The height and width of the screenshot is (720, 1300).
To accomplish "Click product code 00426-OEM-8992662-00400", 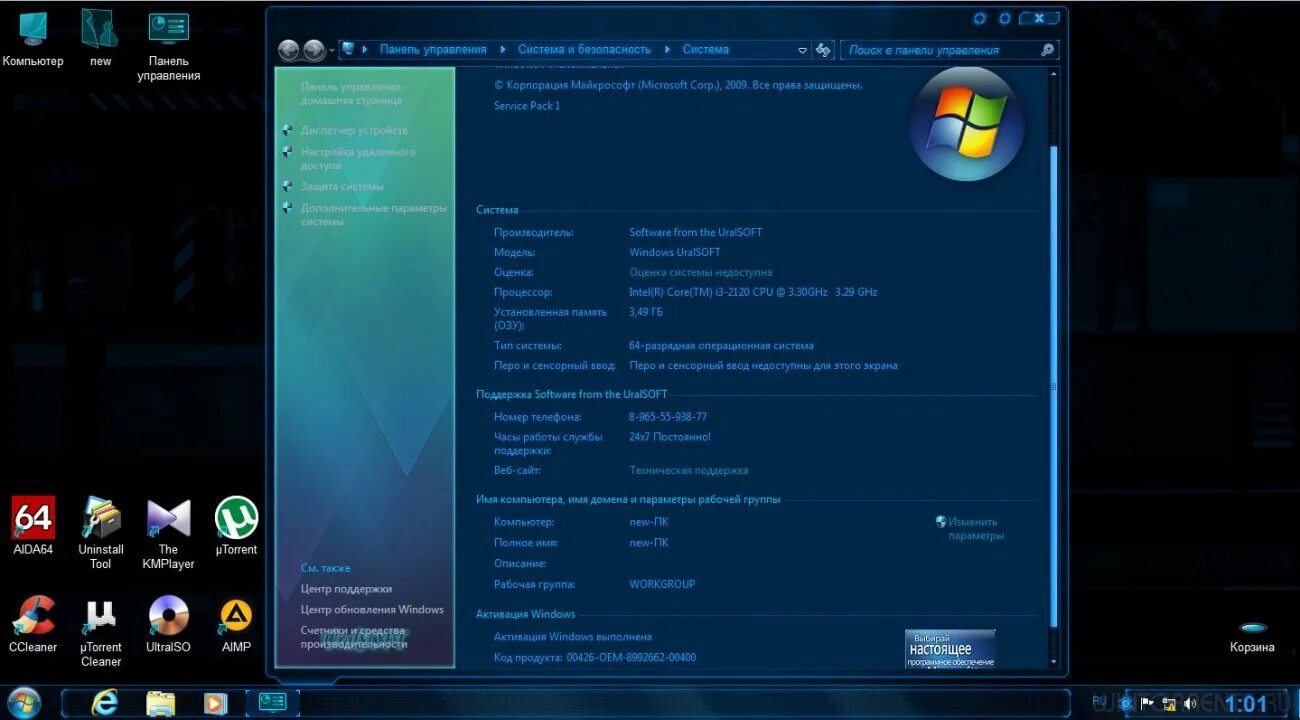I will click(631, 657).
